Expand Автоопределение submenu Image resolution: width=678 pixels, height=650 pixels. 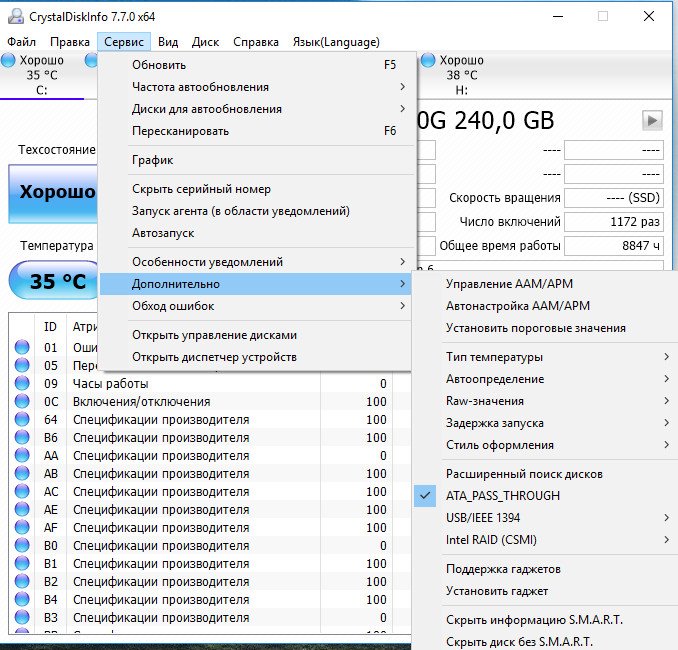[545, 379]
